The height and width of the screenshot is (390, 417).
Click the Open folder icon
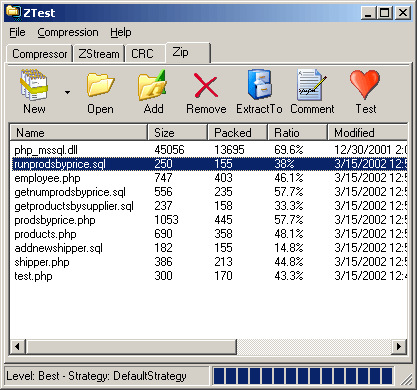[100, 85]
